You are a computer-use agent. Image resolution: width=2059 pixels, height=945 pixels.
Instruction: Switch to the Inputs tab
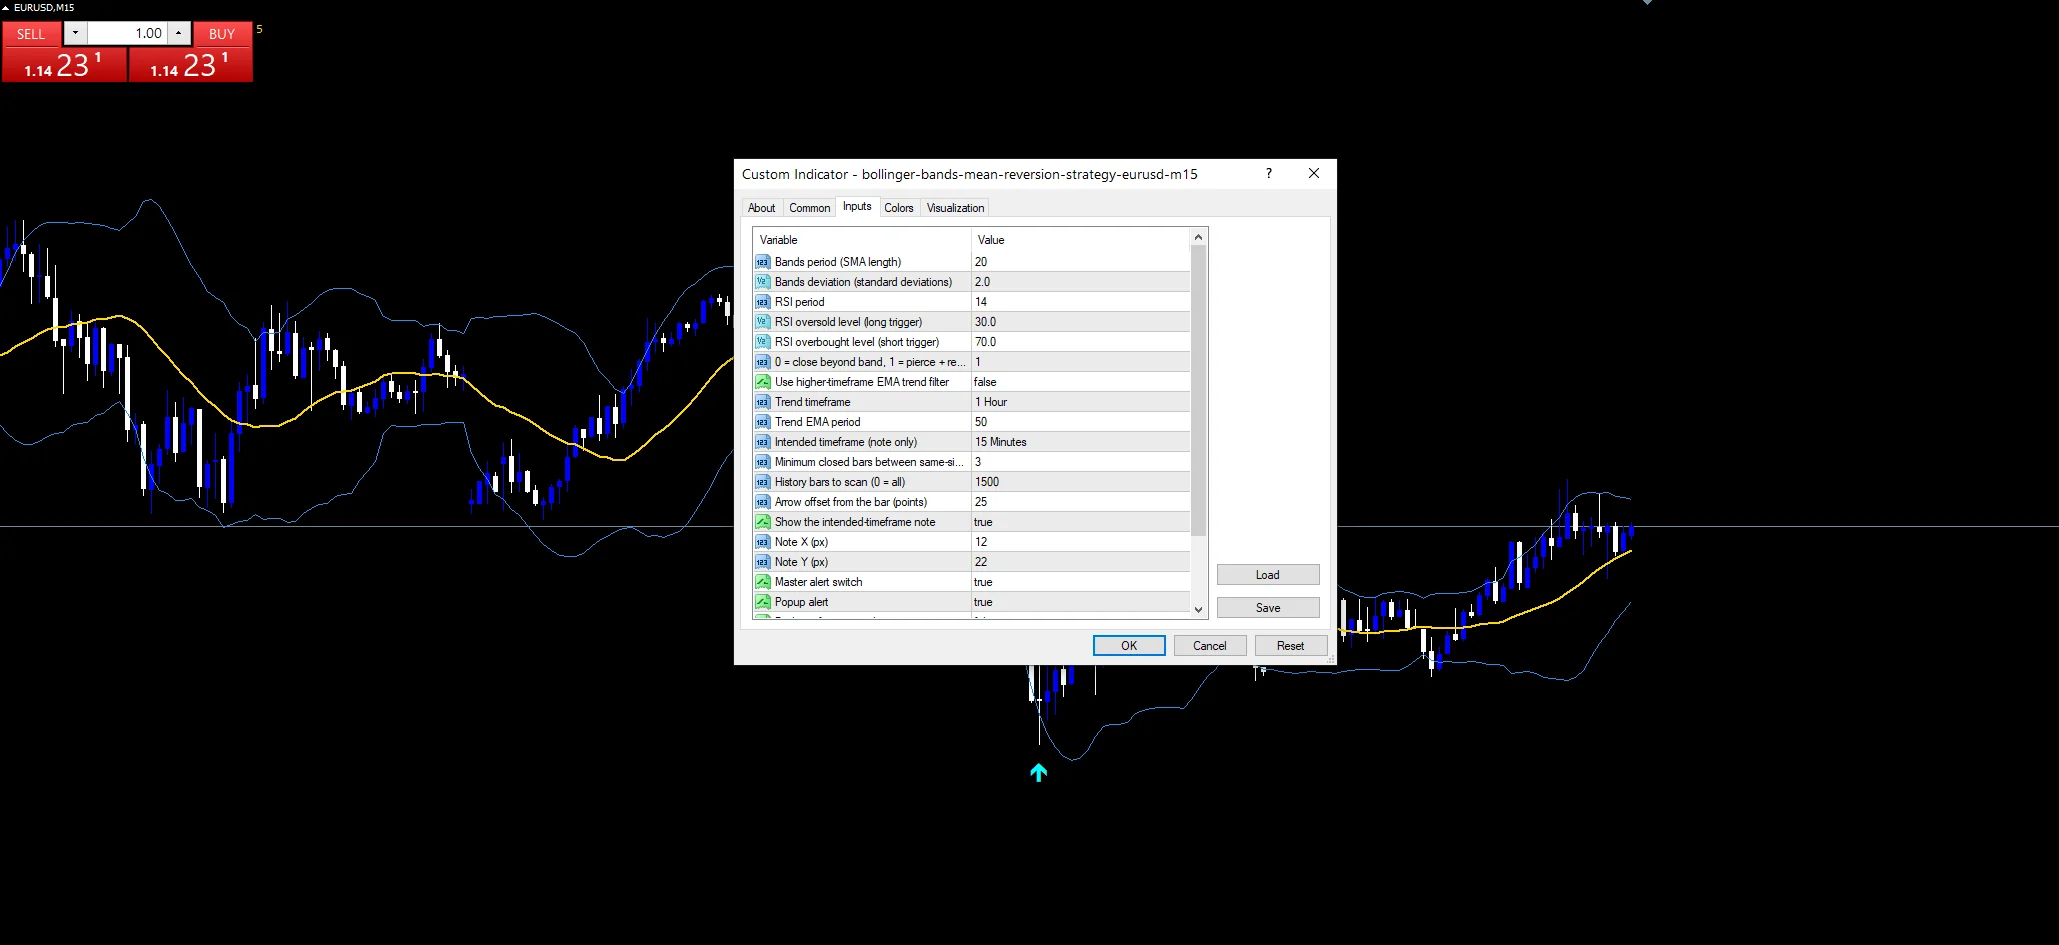(857, 206)
